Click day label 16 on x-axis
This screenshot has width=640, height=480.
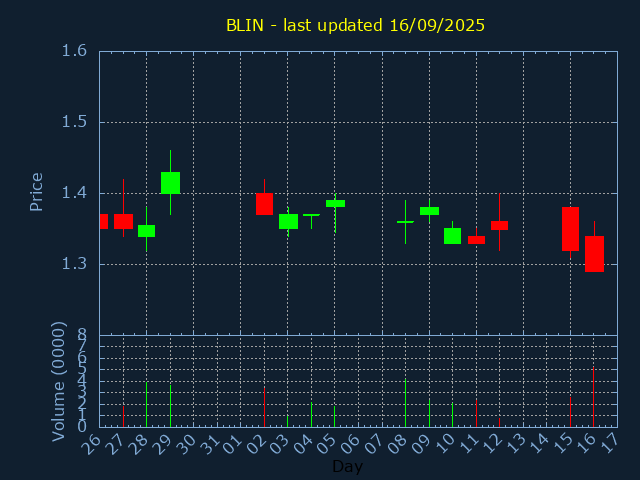click(585, 444)
